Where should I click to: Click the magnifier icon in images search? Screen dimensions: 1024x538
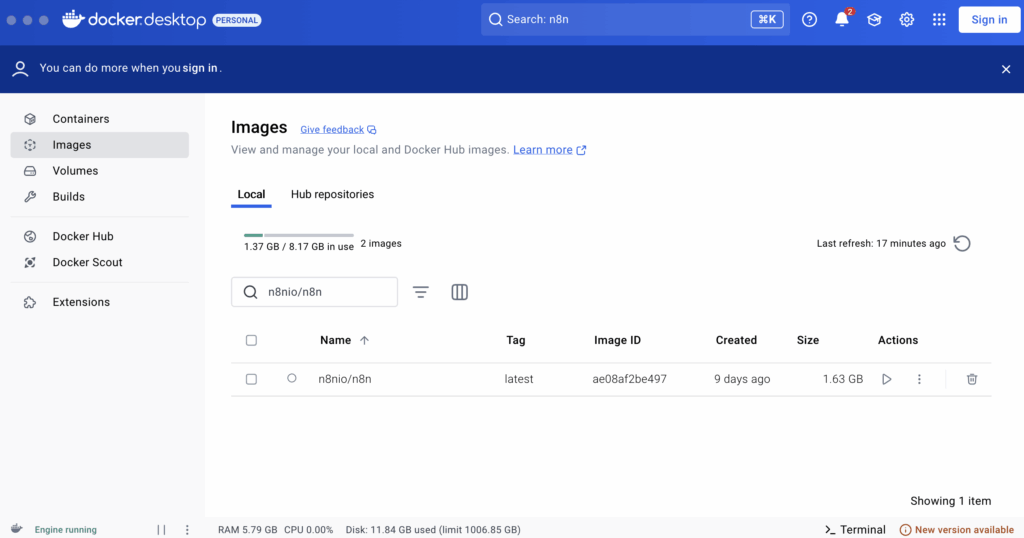[250, 292]
